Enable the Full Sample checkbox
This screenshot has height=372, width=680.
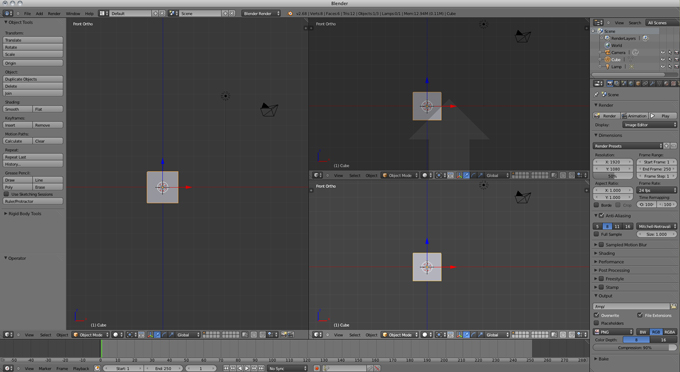[597, 234]
